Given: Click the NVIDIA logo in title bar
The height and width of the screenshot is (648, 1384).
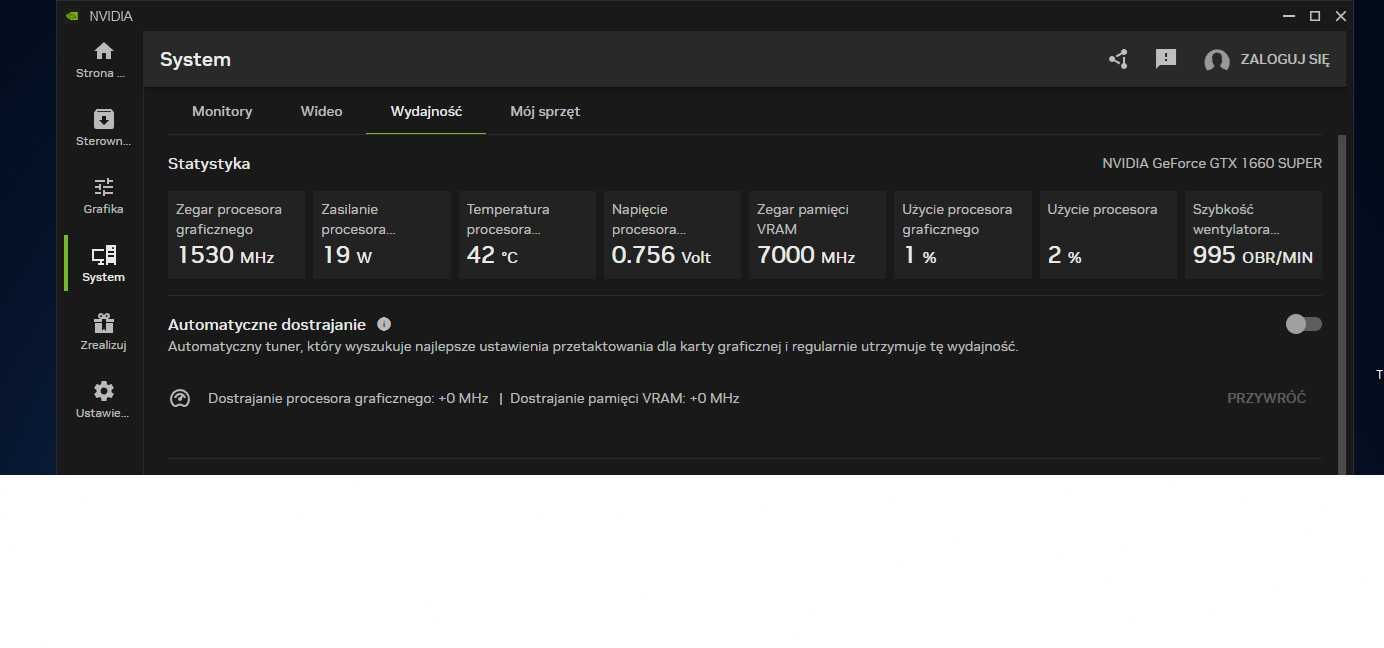Looking at the screenshot, I should pyautogui.click(x=71, y=16).
